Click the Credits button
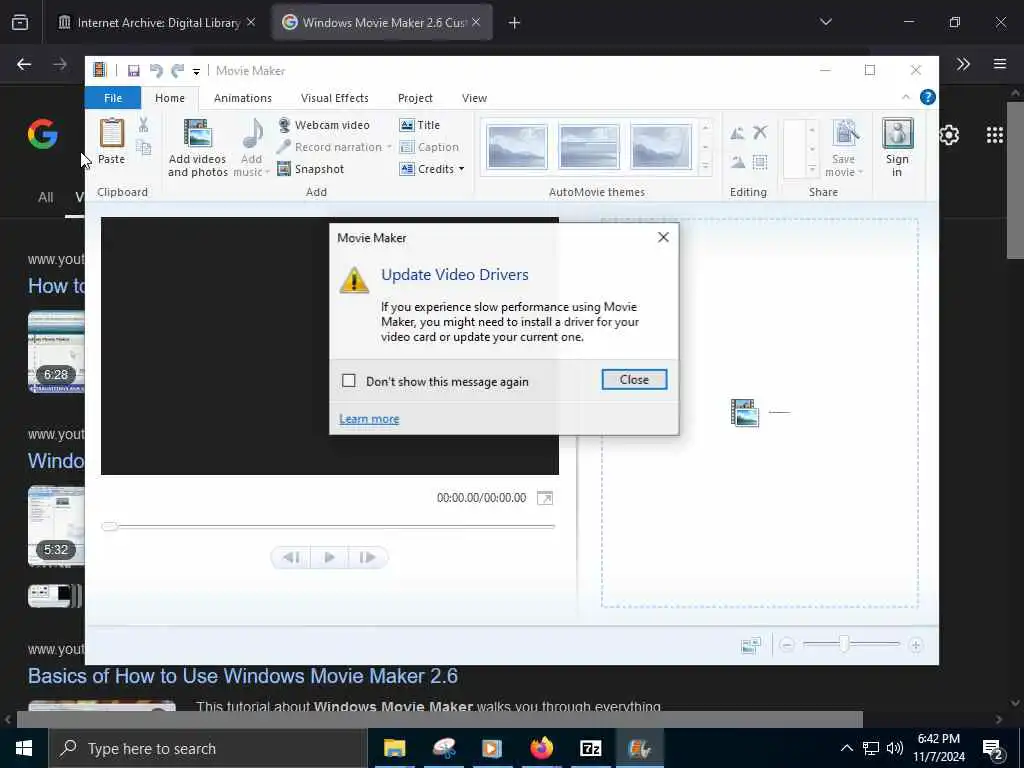1024x768 pixels. point(427,169)
